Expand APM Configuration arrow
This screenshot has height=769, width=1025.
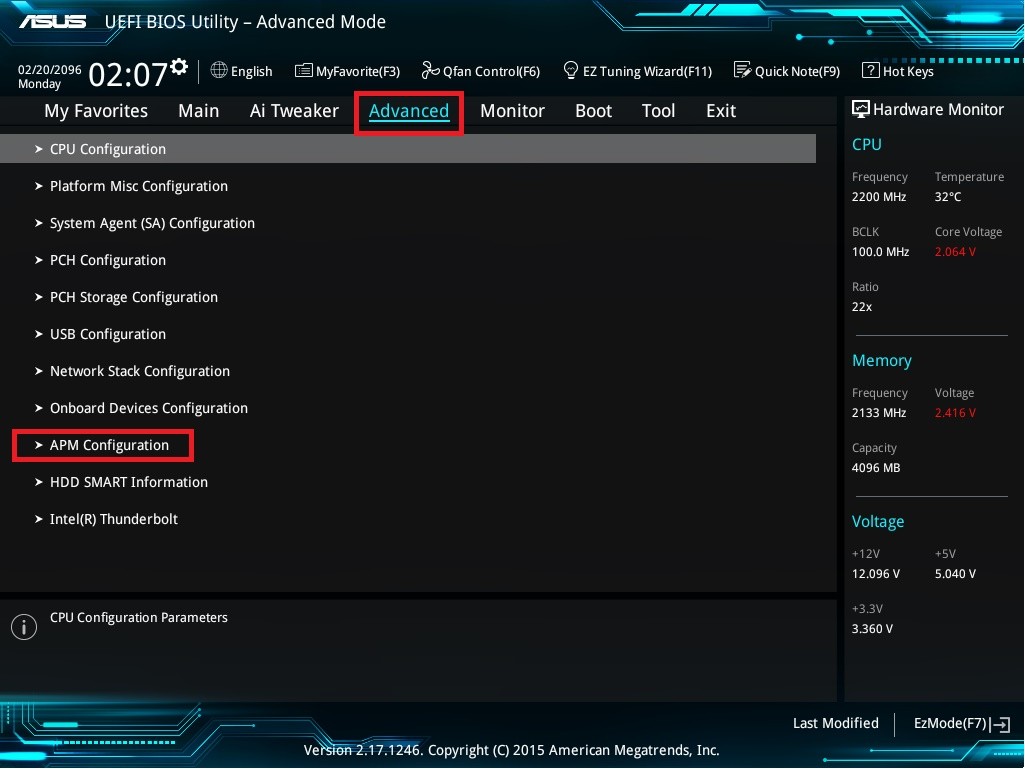click(x=39, y=445)
